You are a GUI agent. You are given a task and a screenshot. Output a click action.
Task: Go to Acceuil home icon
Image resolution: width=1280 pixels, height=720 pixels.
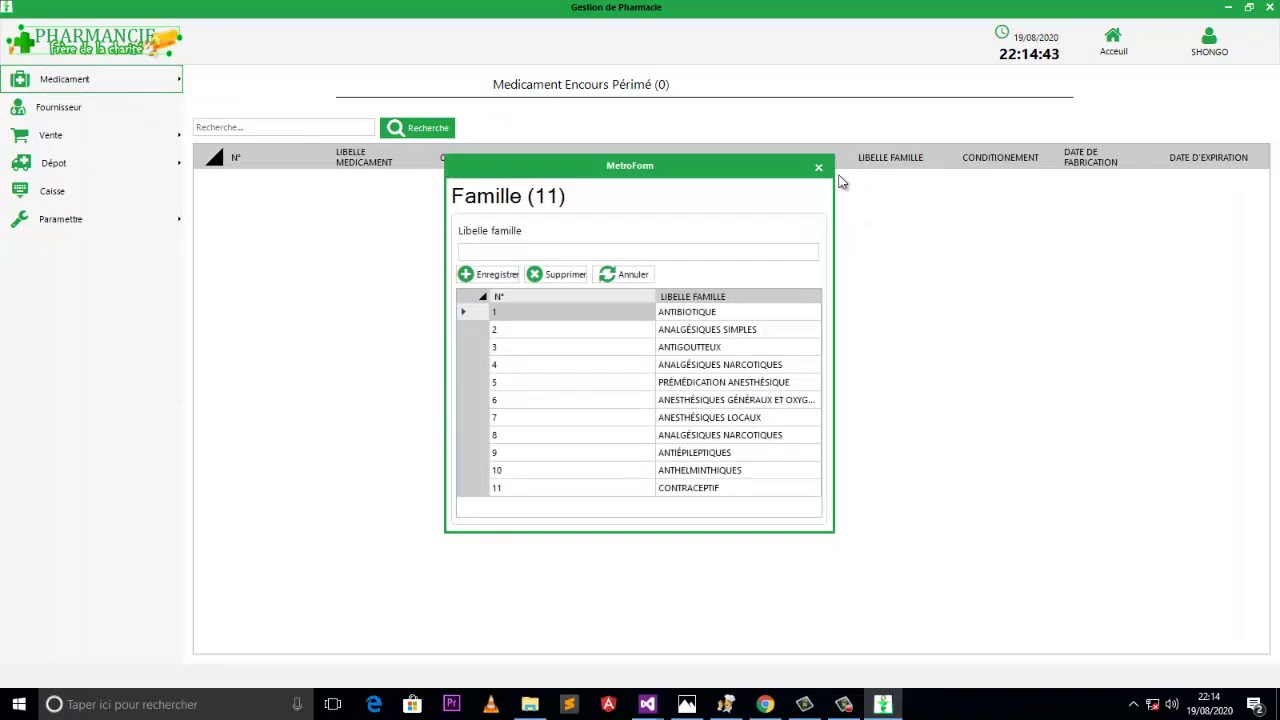(1113, 36)
